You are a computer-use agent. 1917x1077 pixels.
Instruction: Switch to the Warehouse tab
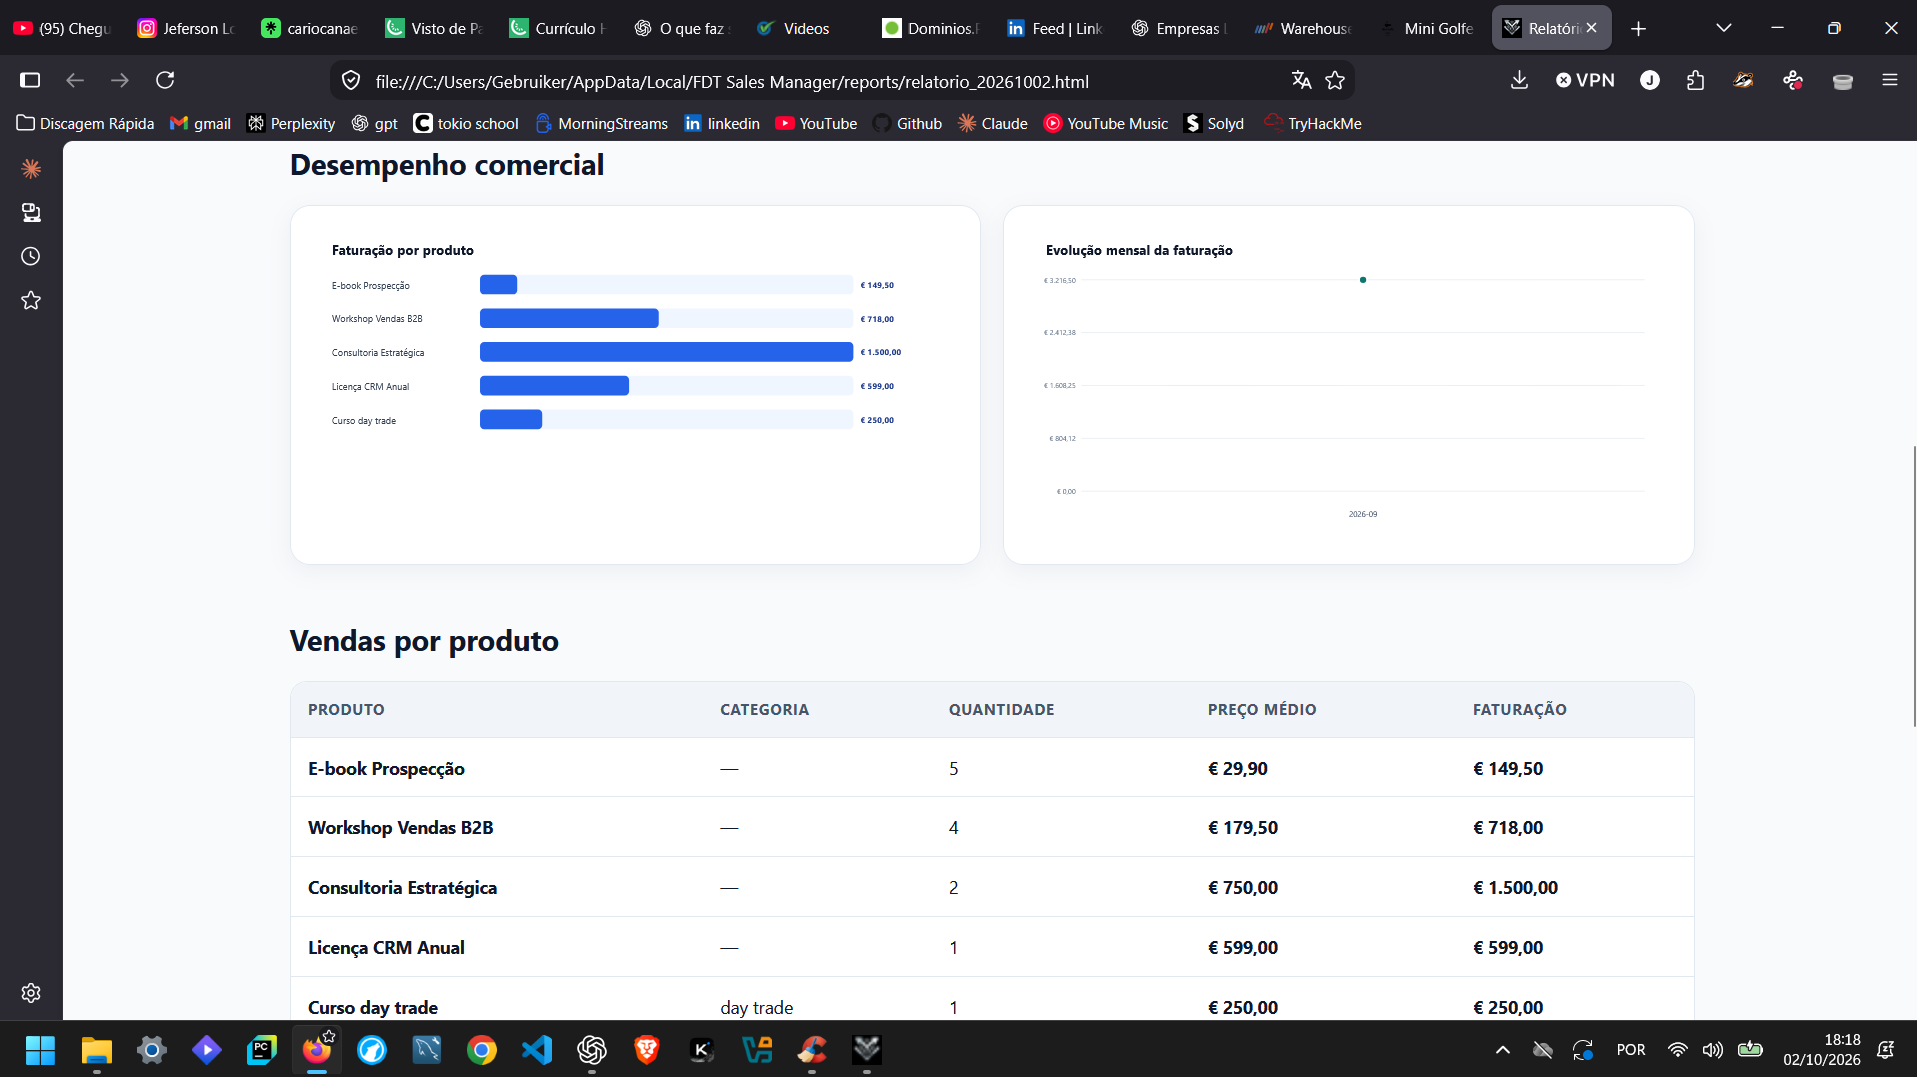(1303, 28)
